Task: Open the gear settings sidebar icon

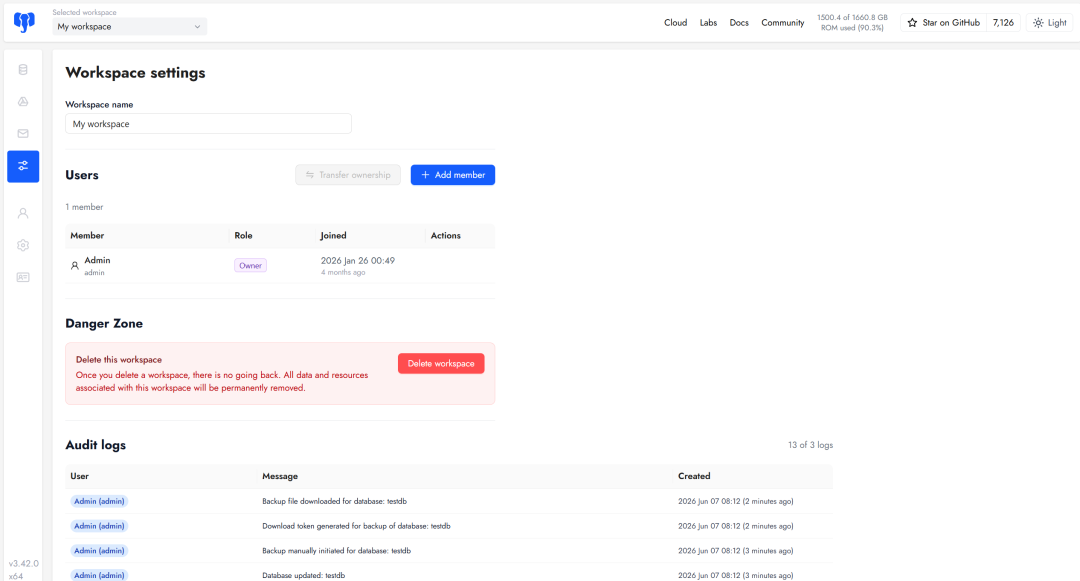Action: (x=23, y=245)
